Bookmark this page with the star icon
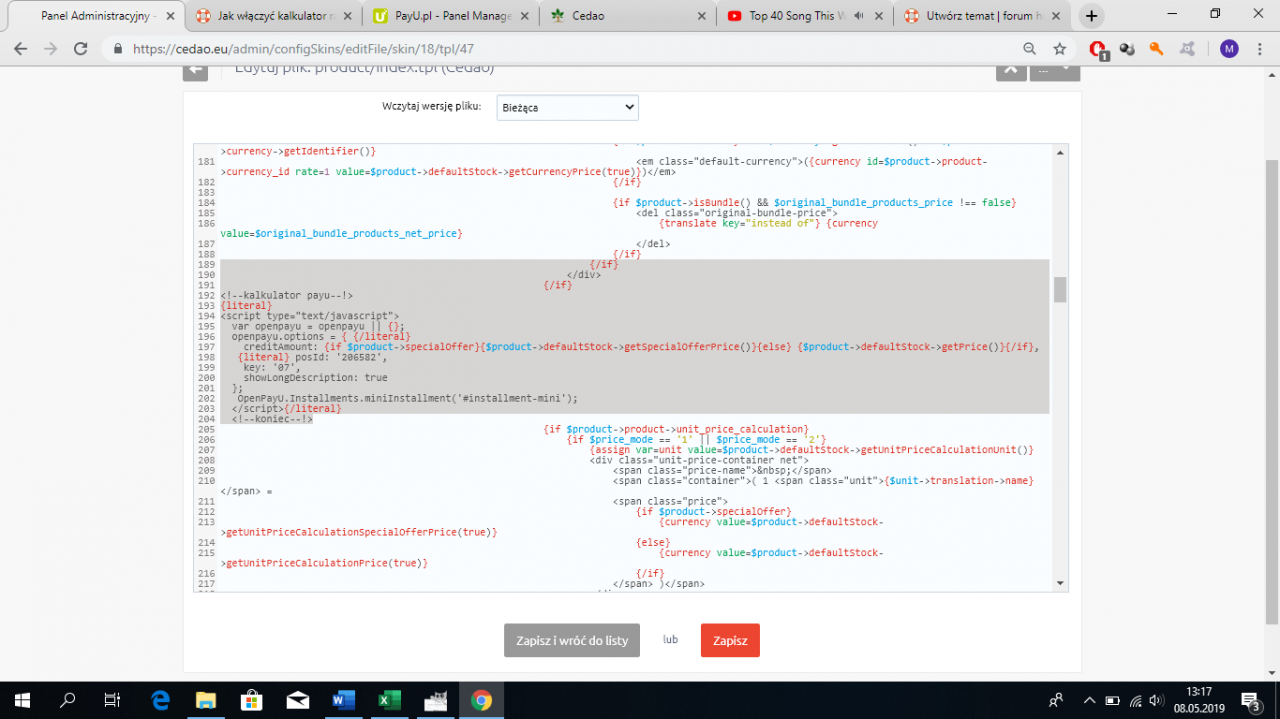Image resolution: width=1280 pixels, height=719 pixels. pos(1060,48)
